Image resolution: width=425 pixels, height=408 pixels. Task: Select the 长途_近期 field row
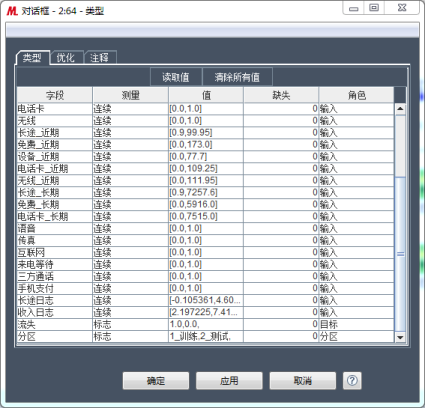[205, 132]
